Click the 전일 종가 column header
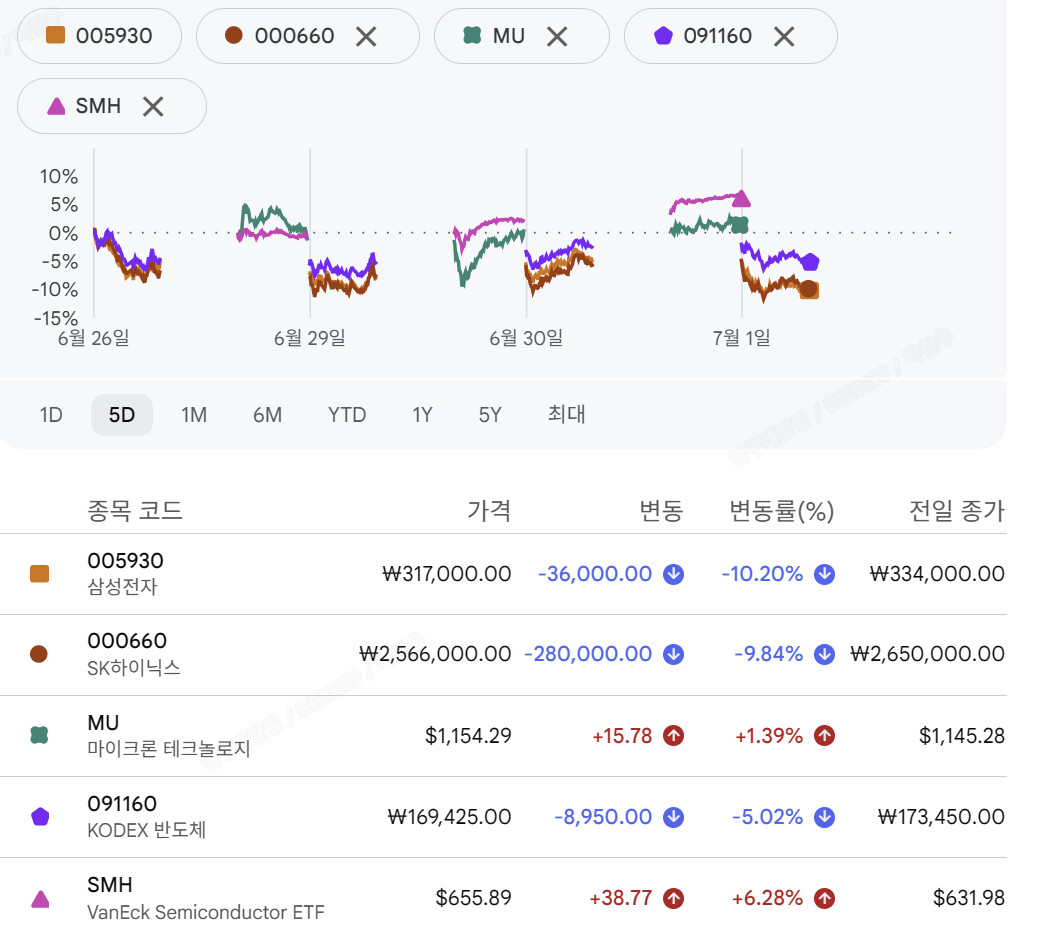 click(956, 511)
